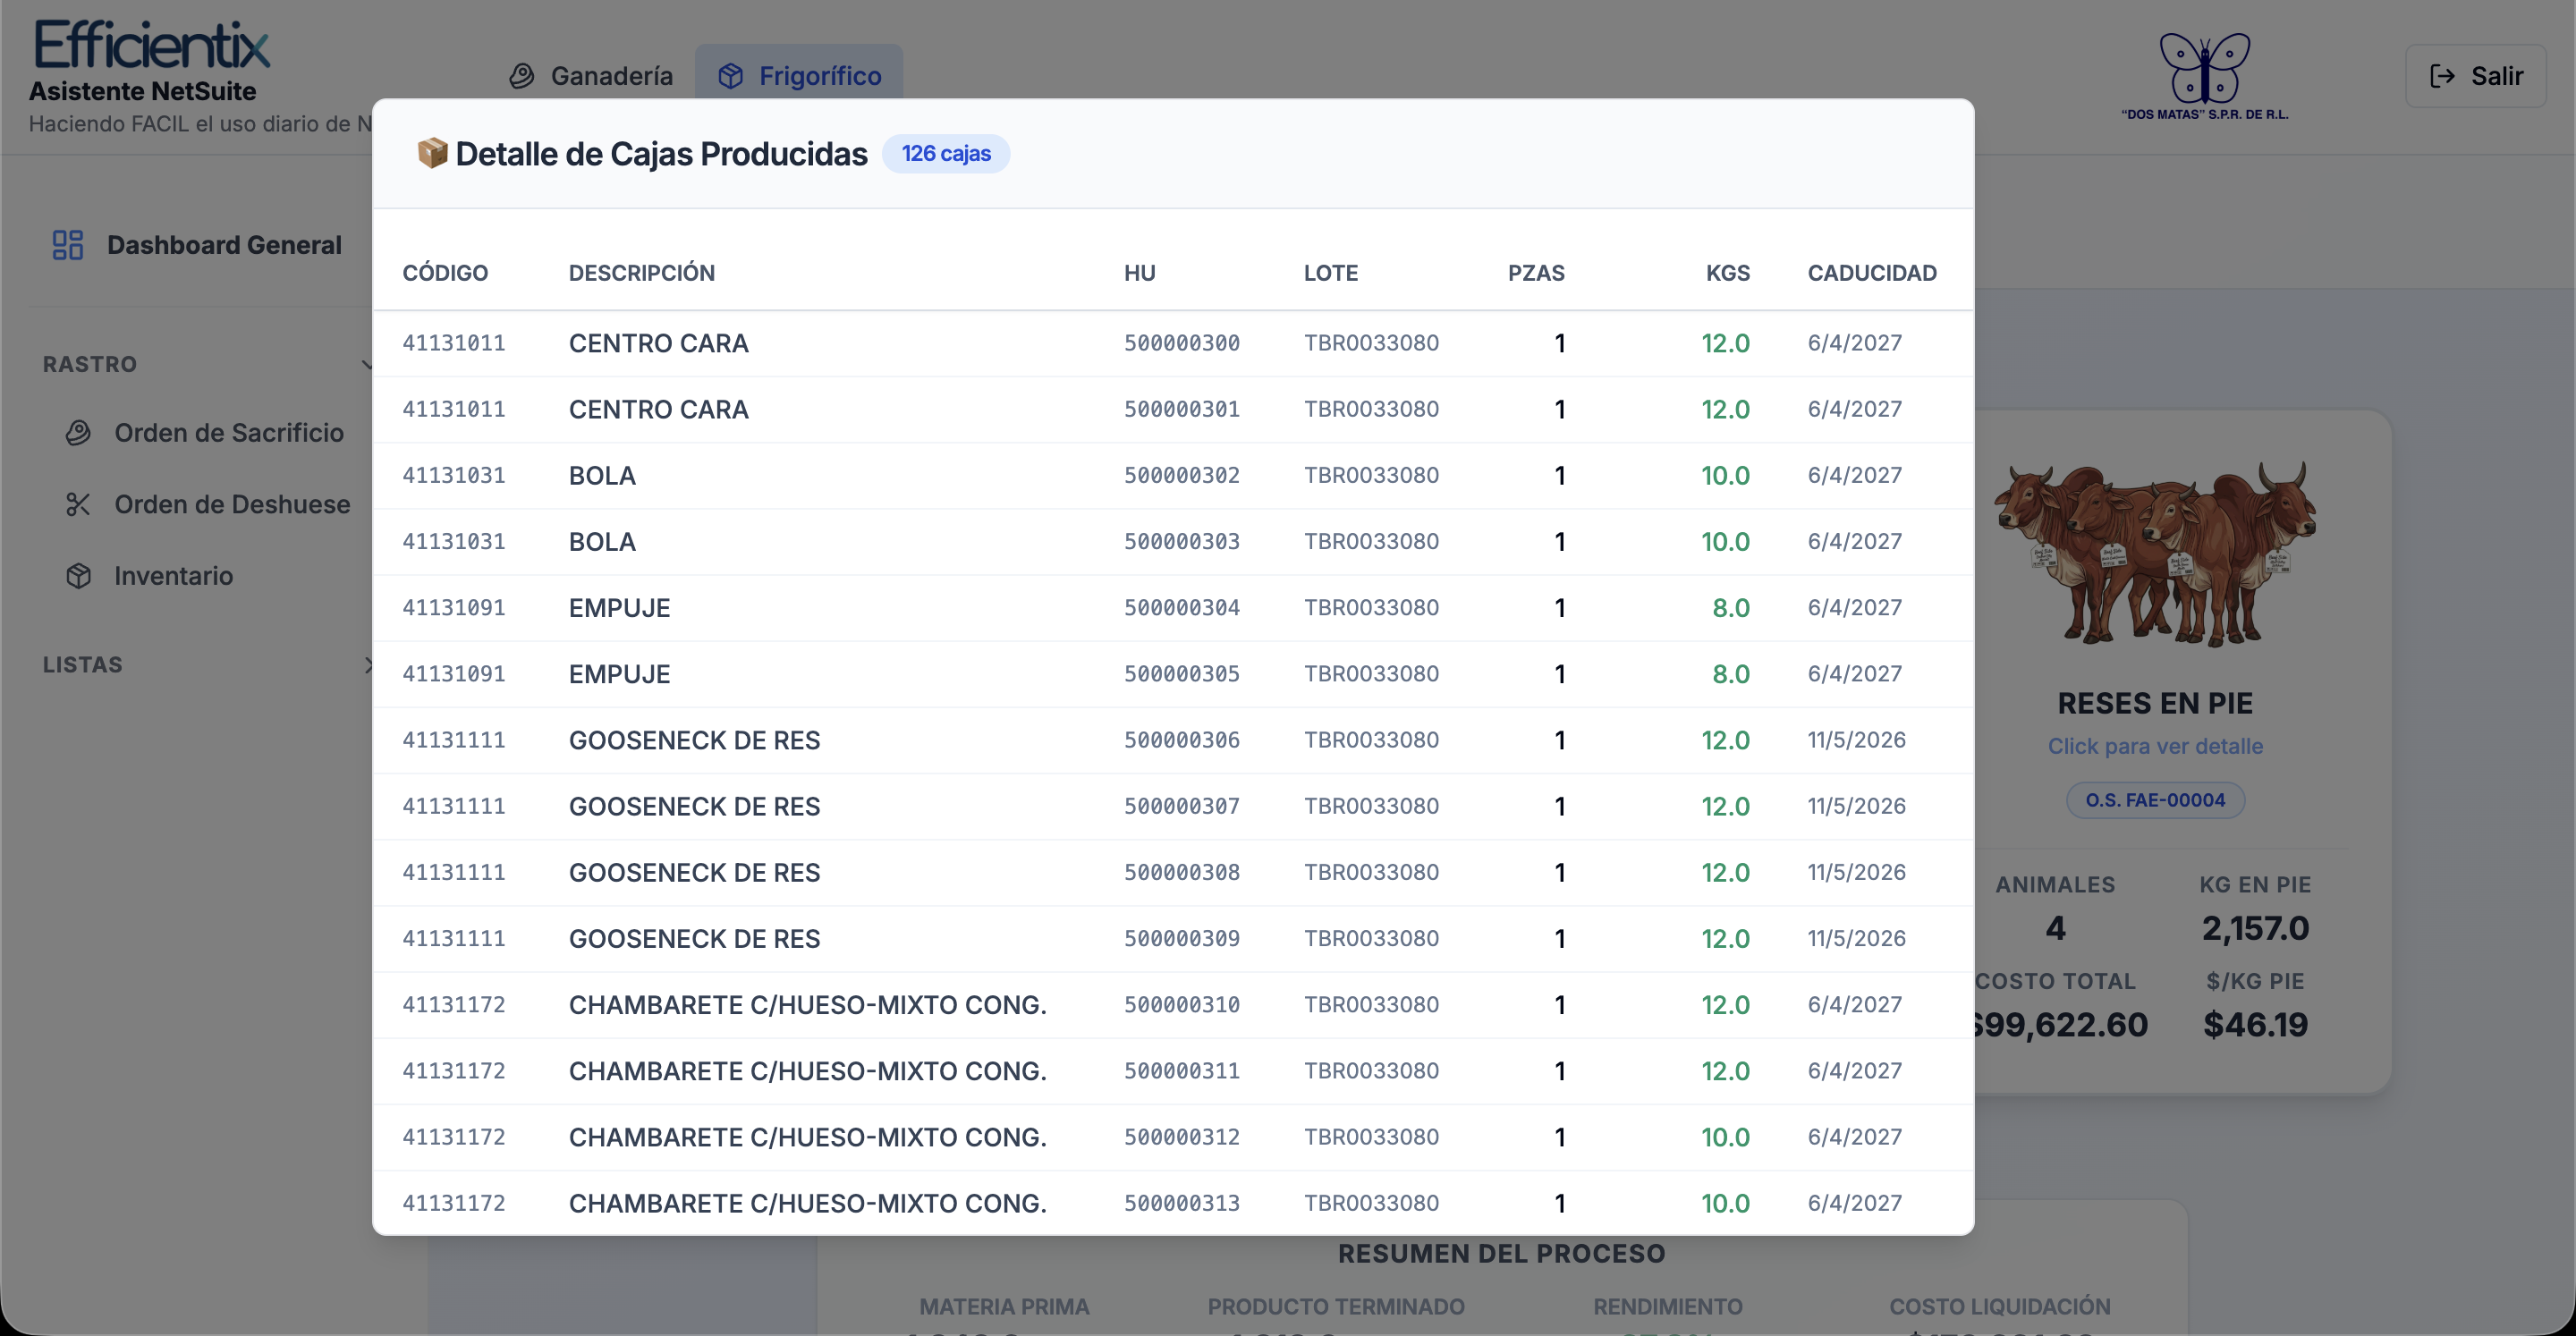The height and width of the screenshot is (1336, 2576).
Task: Select row with HU 500000300
Action: coord(1173,344)
